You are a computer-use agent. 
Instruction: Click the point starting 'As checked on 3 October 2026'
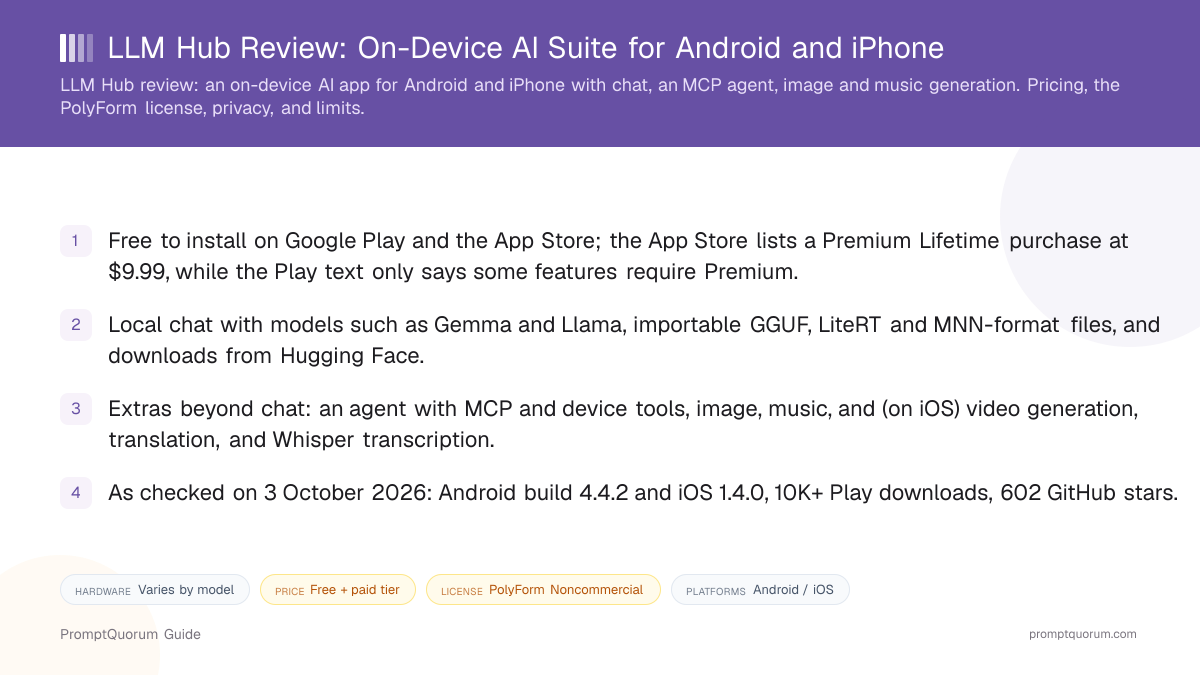(x=643, y=493)
